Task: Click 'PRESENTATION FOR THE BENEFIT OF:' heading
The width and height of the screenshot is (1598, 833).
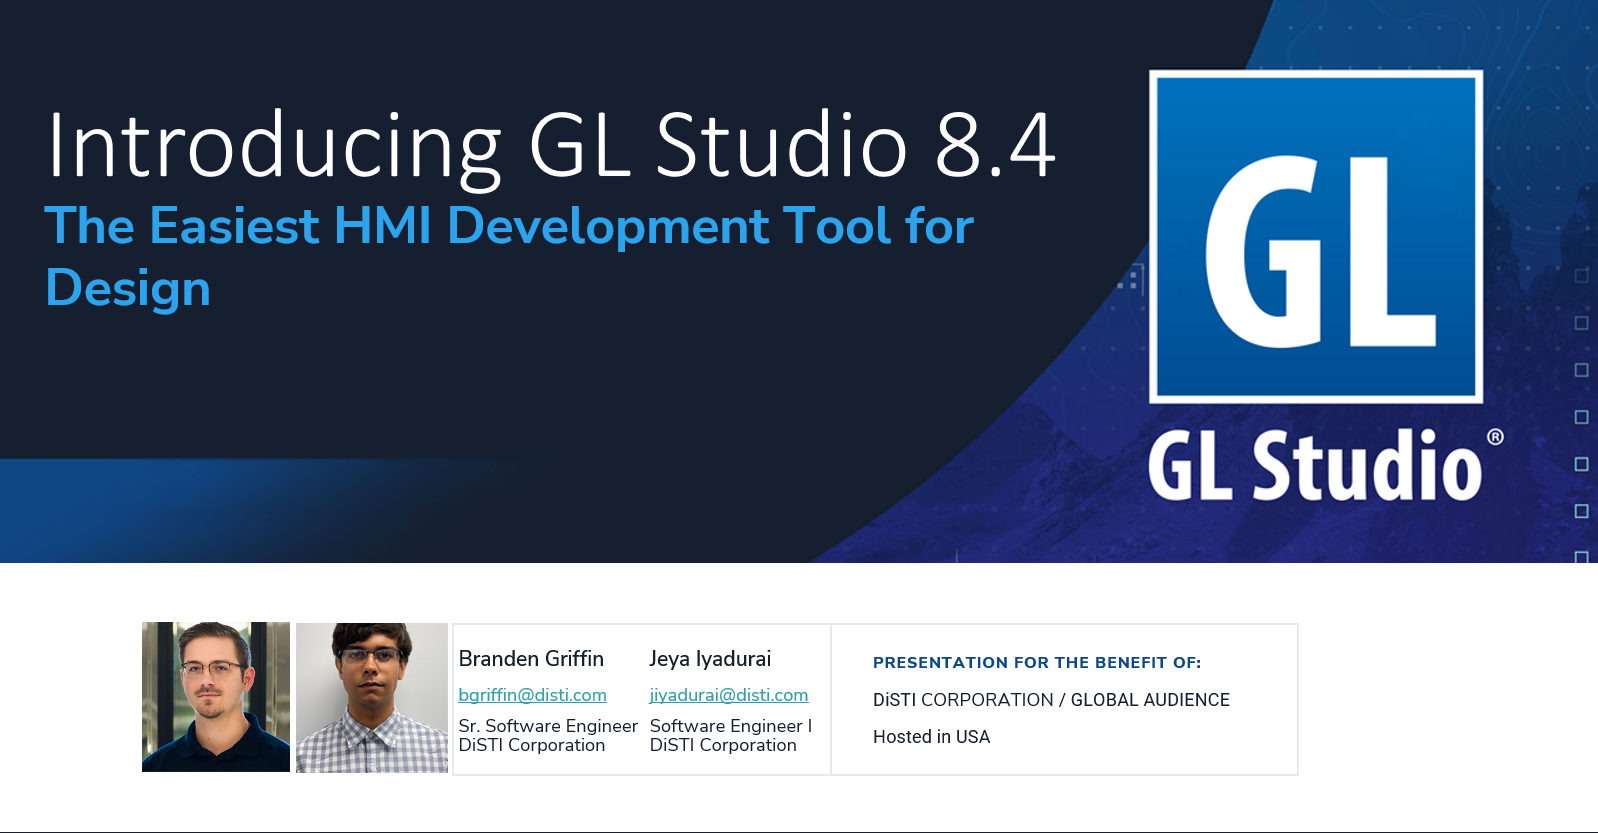Action: coord(1037,663)
